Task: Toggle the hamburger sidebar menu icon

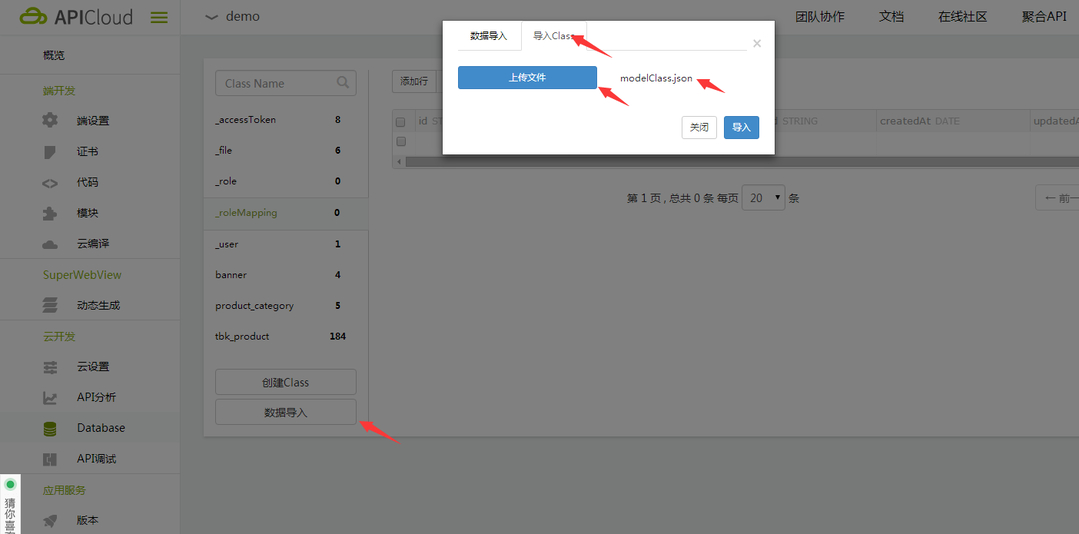Action: tap(159, 17)
